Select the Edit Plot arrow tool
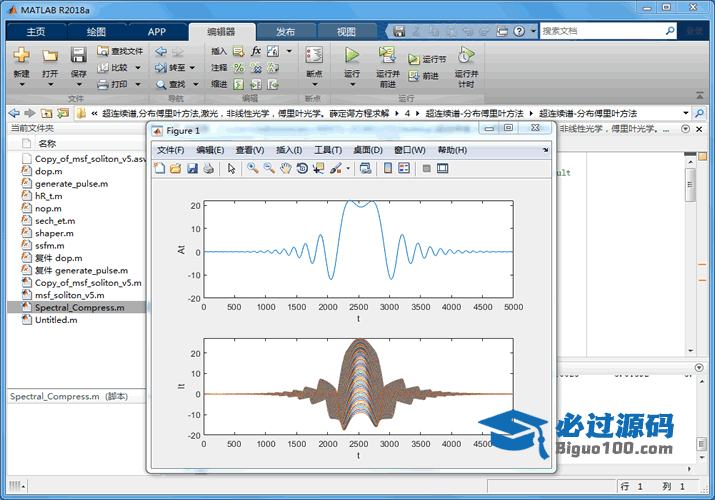Image resolution: width=715 pixels, height=500 pixels. pos(231,169)
